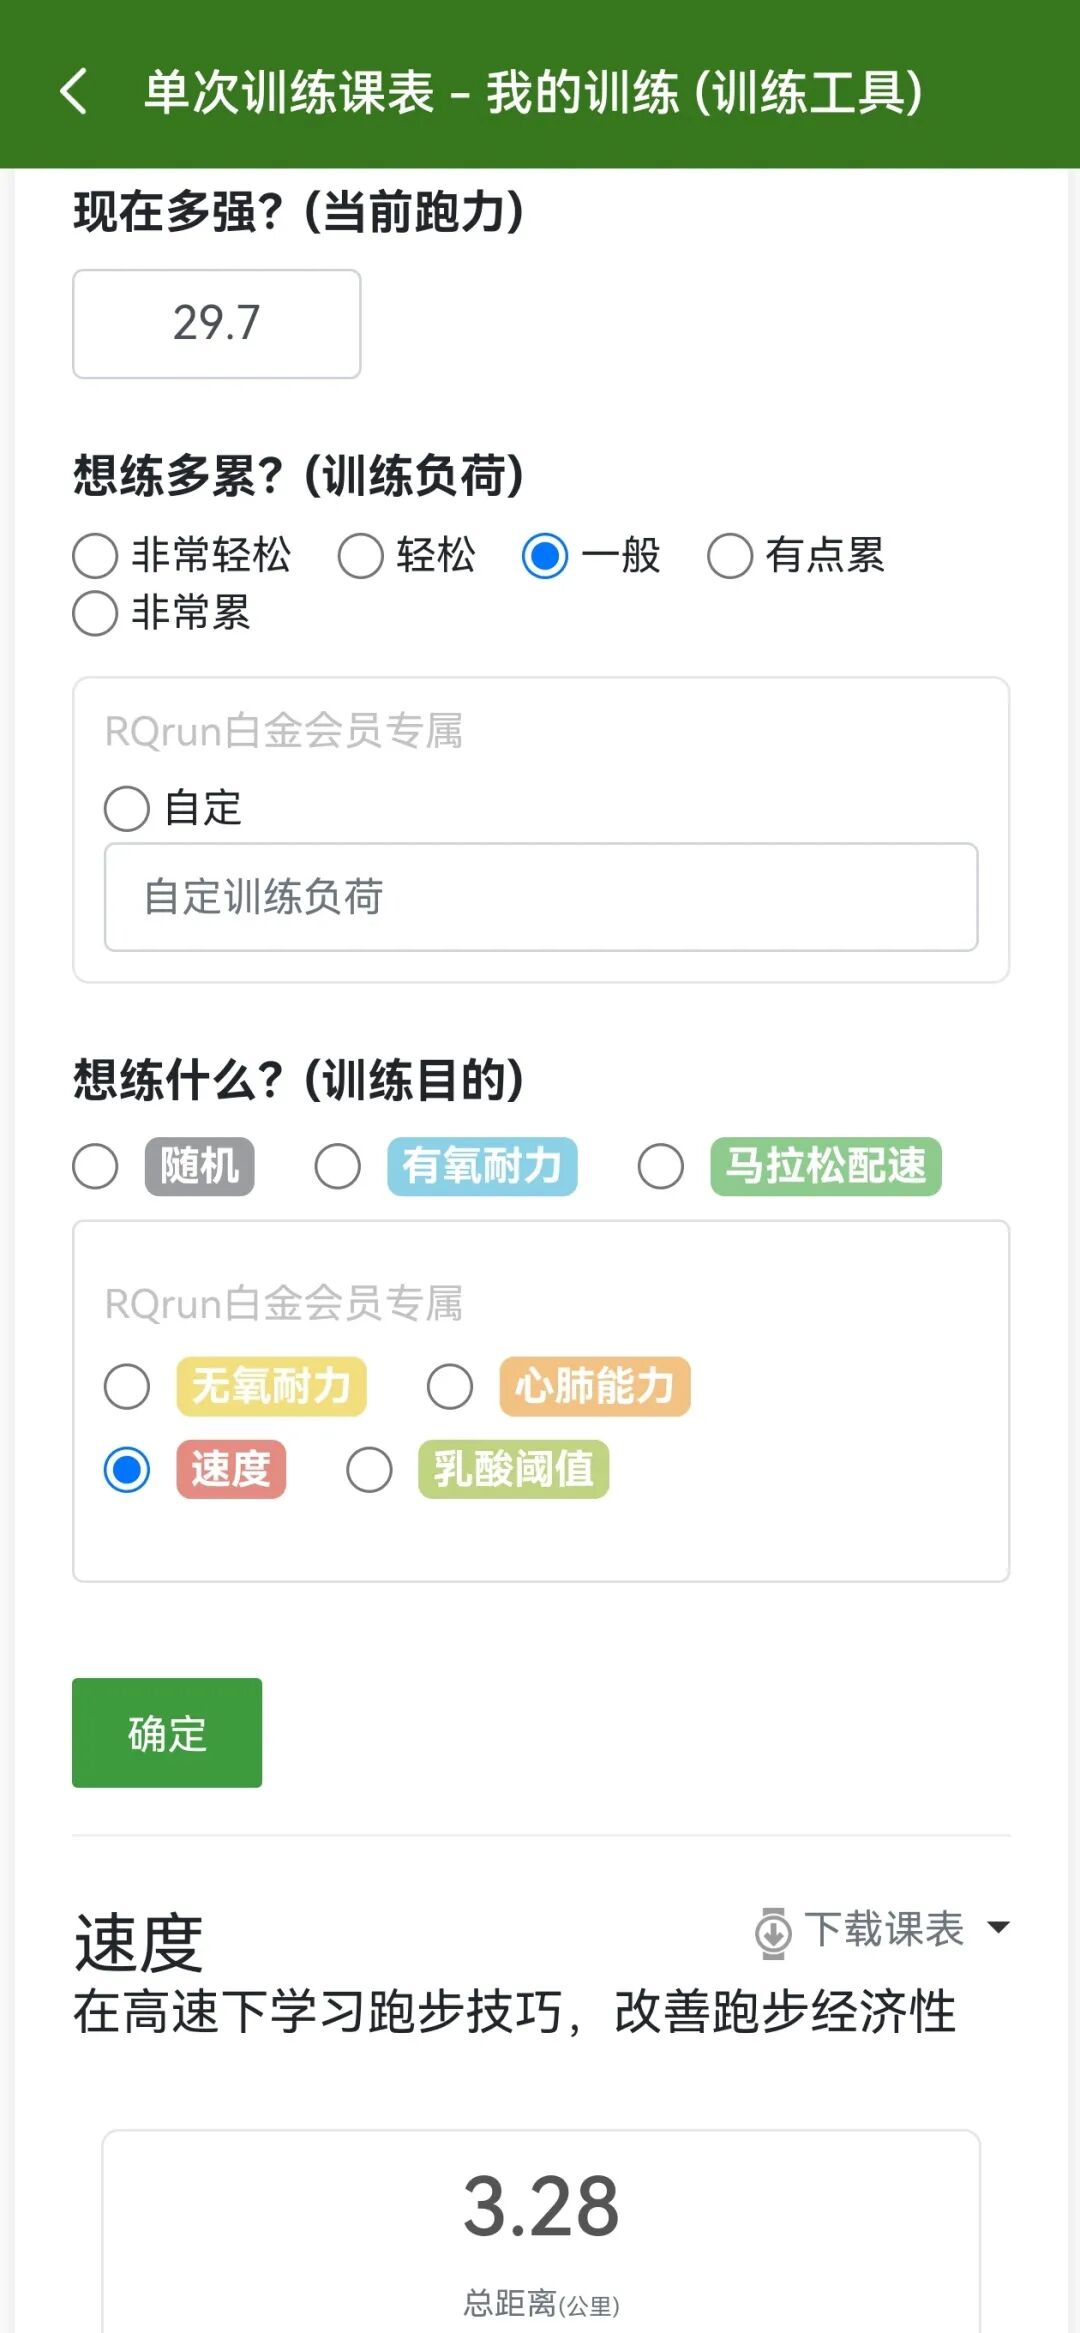This screenshot has height=2333, width=1080.
Task: Pick the green 马拉松配速 goal tag
Action: (826, 1166)
